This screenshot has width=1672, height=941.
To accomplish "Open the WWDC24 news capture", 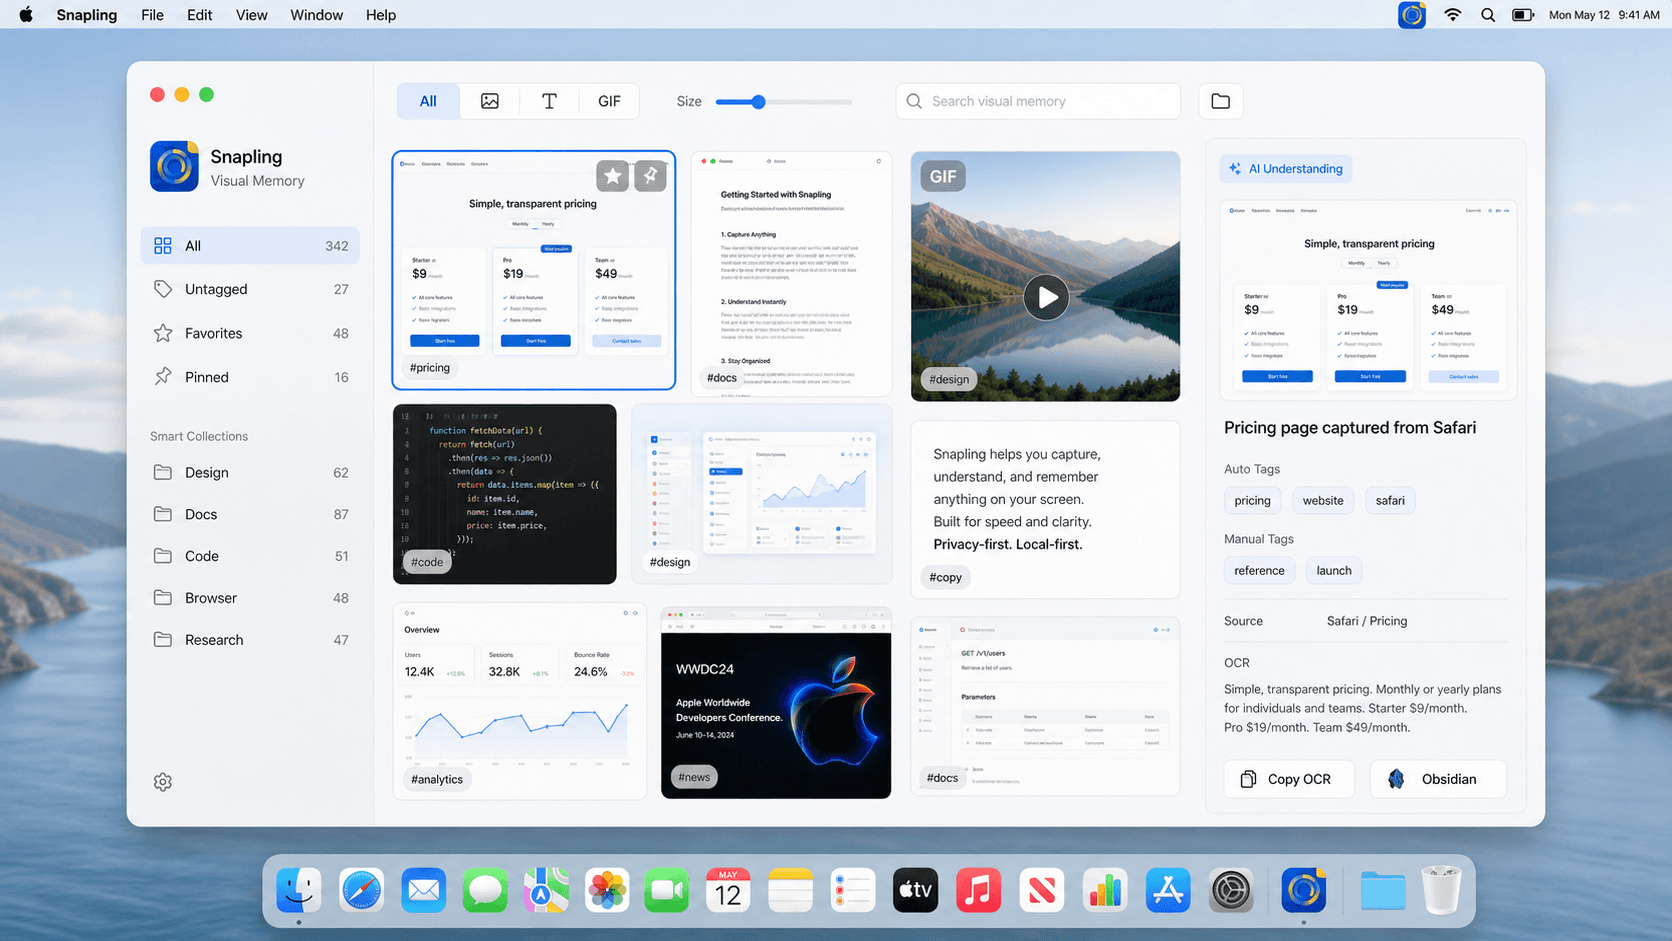I will [x=776, y=703].
